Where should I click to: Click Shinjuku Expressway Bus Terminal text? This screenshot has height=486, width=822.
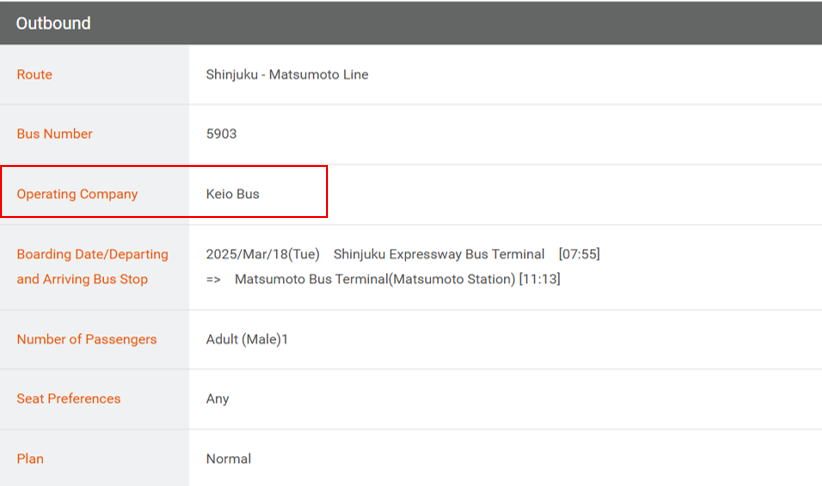point(439,254)
